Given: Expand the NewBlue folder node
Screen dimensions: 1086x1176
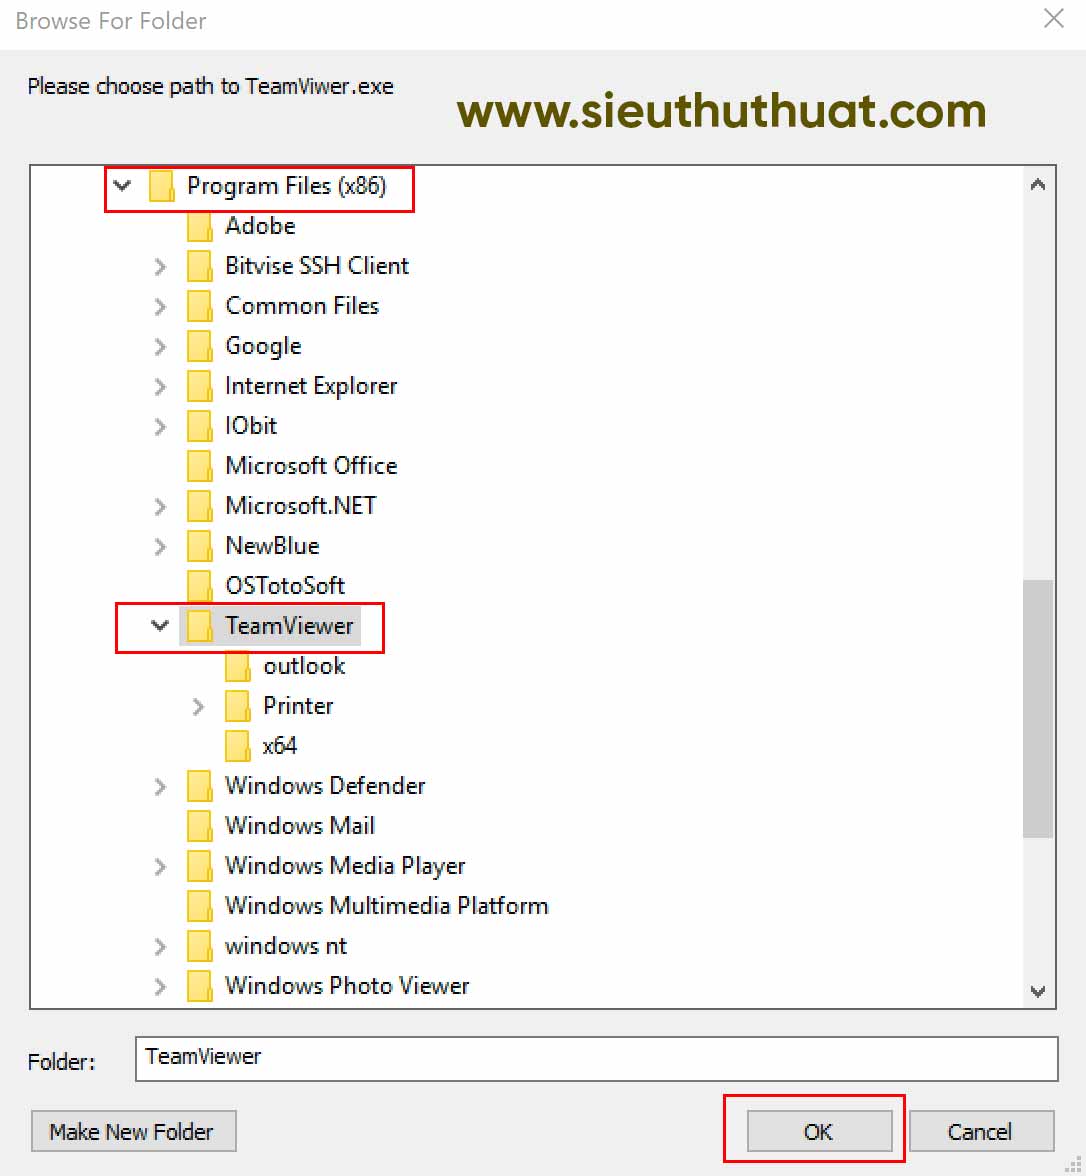Looking at the screenshot, I should 160,546.
